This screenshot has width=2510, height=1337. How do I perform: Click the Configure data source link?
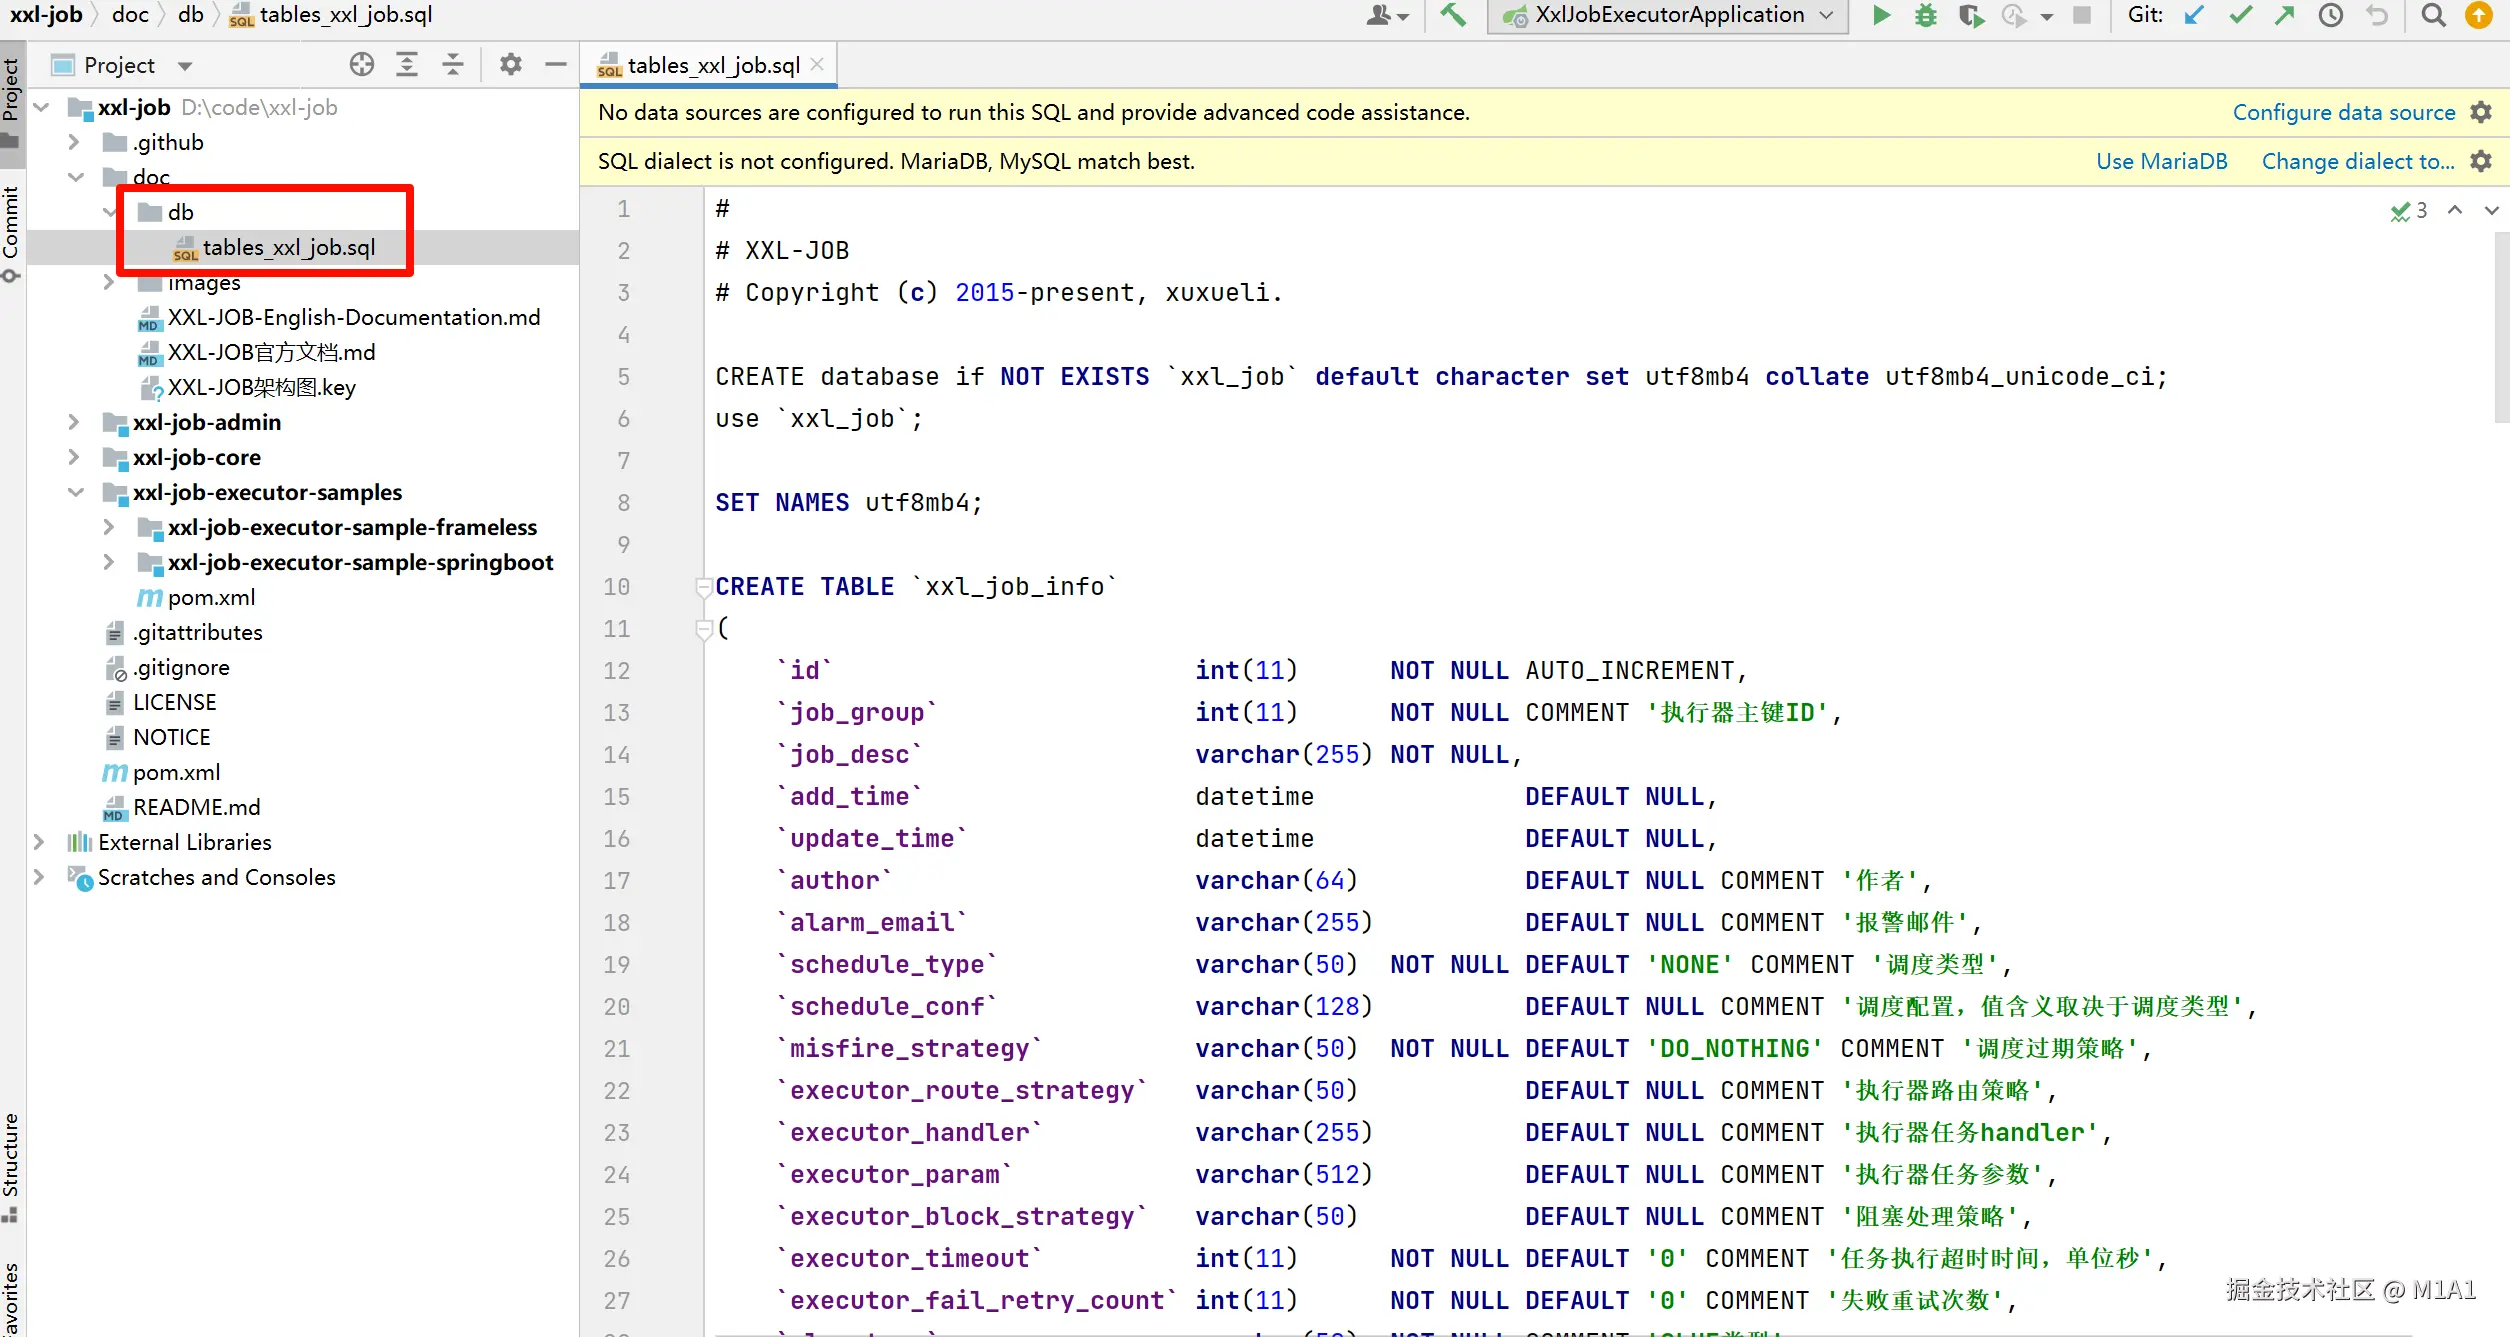(2343, 112)
